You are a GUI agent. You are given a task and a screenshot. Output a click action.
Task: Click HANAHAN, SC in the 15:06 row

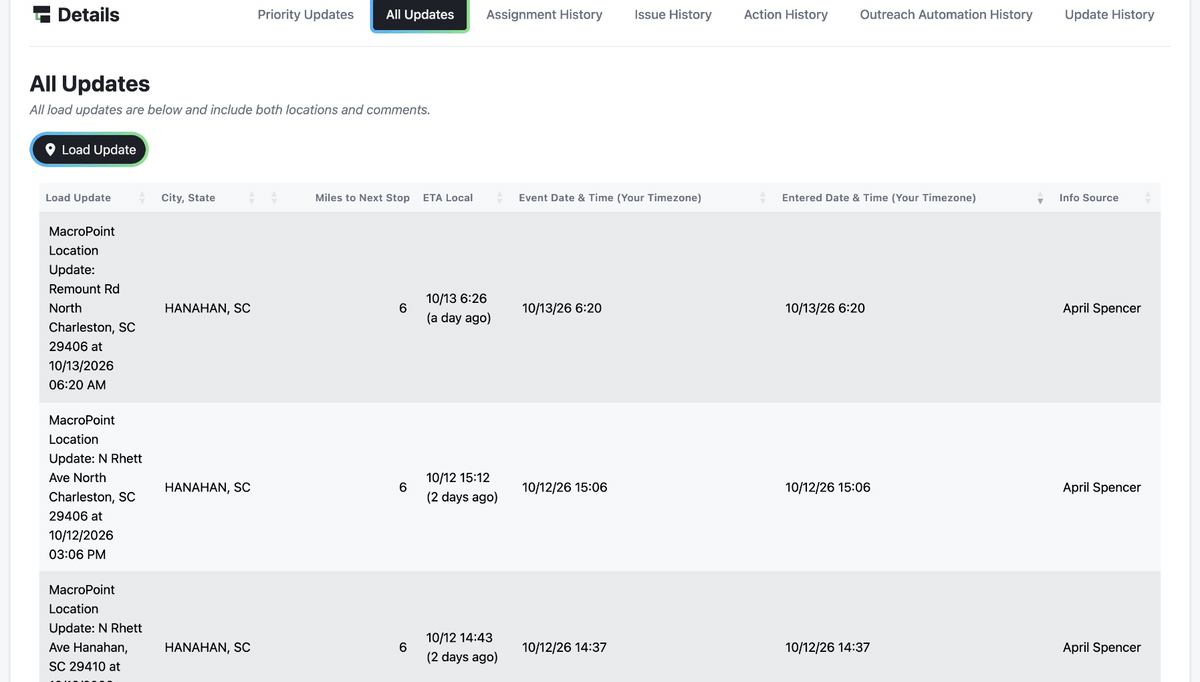coord(207,487)
